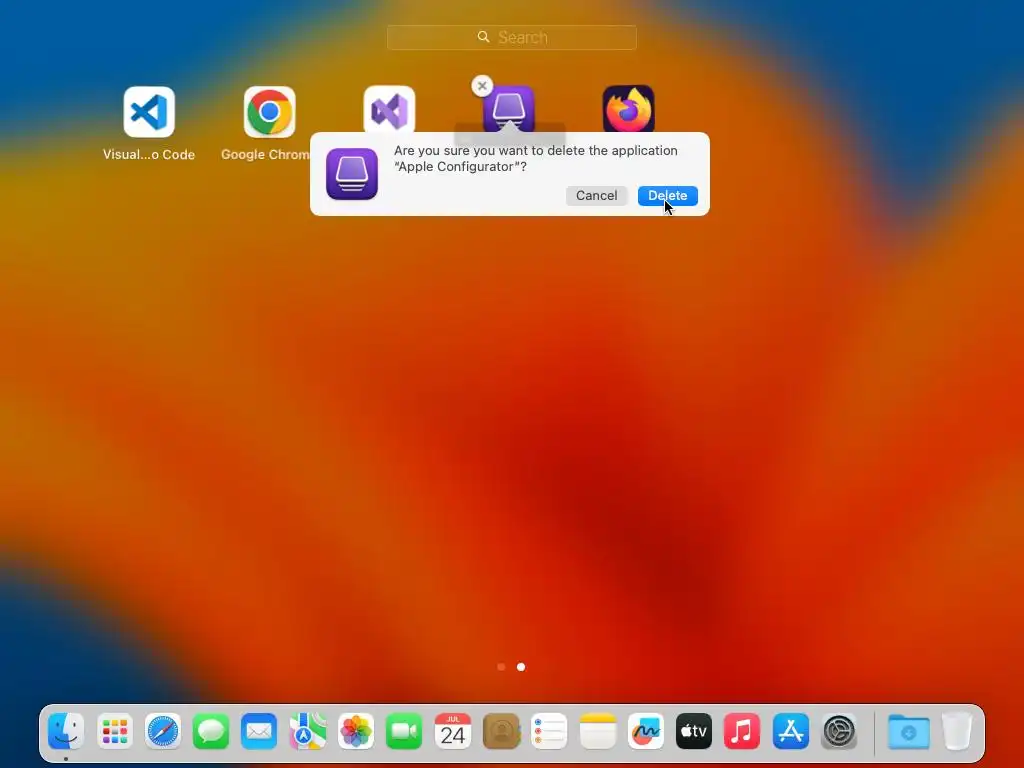
Task: Select the second Launchpad page dot
Action: (520, 667)
